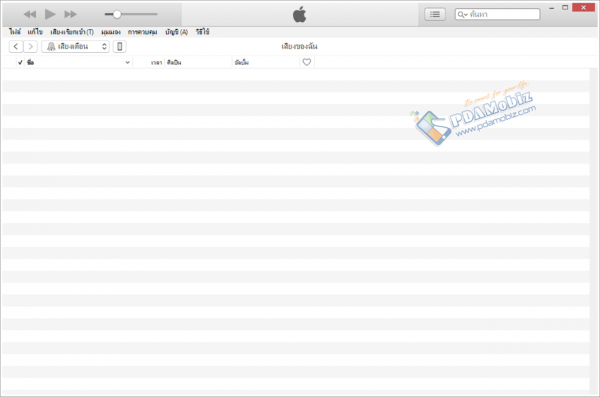Maximize the iTunes window
Image resolution: width=600 pixels, height=397 pixels.
(565, 8)
